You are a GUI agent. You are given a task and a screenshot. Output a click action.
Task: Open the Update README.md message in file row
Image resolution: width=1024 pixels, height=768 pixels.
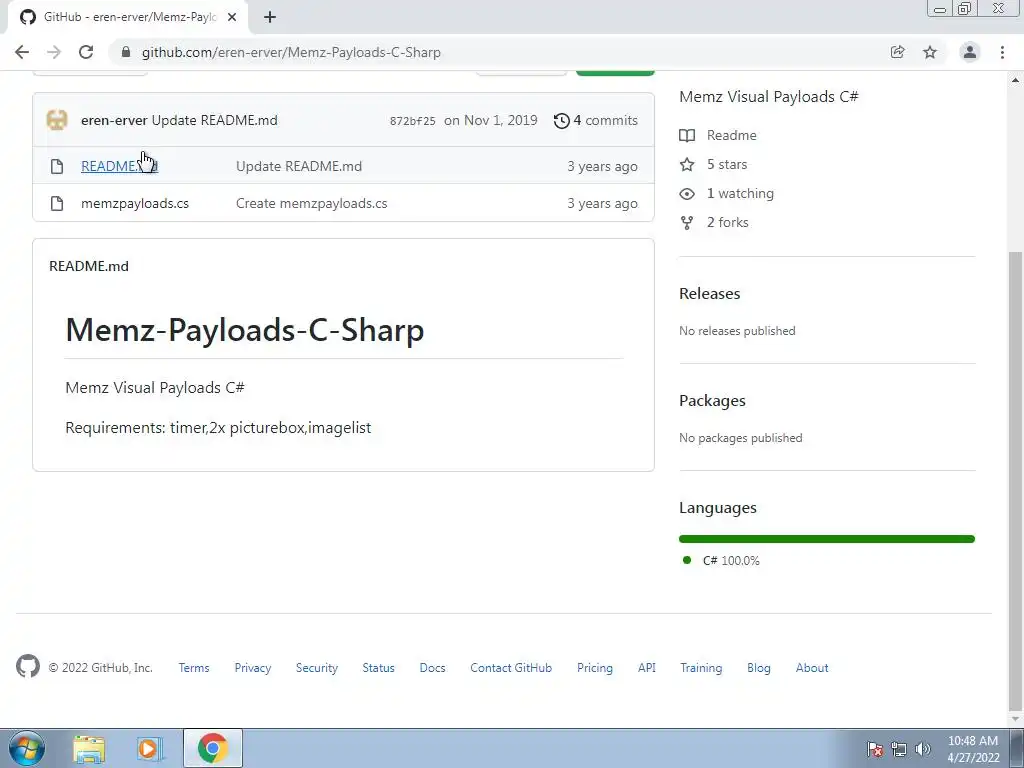point(299,166)
